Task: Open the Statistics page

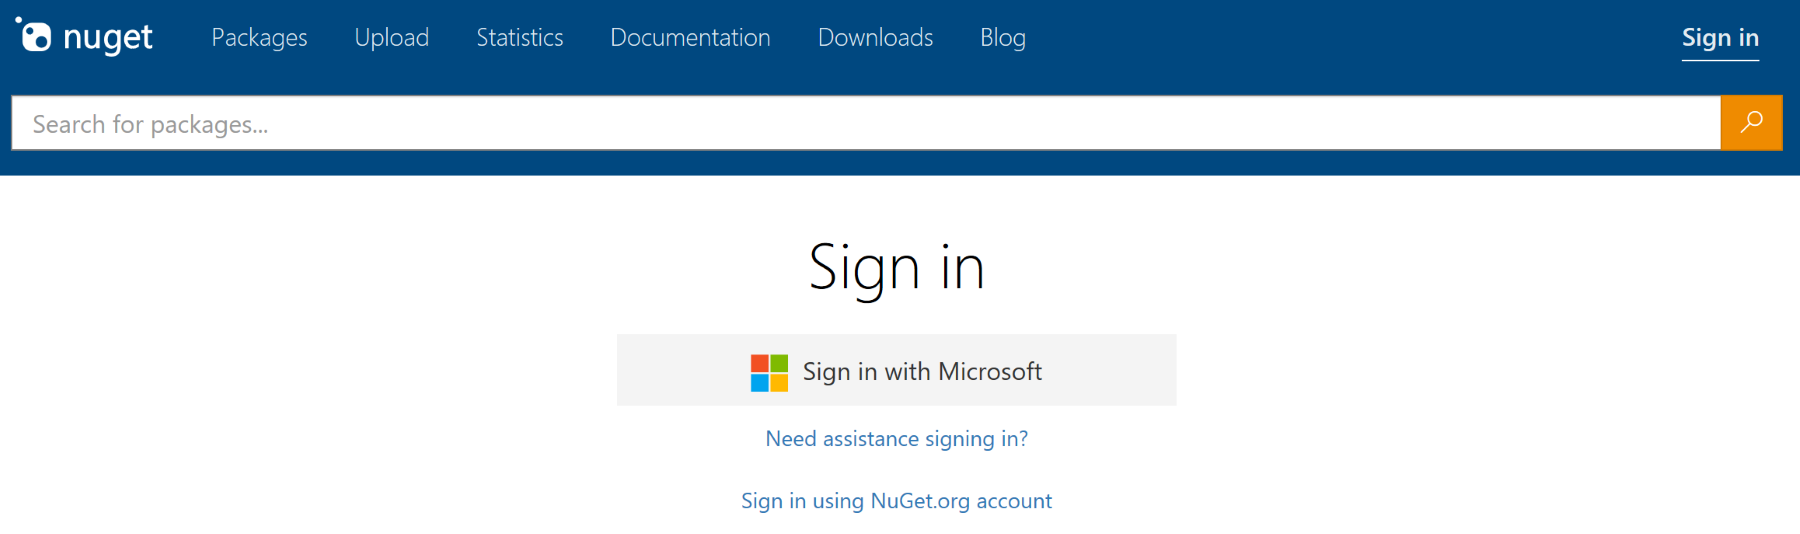Action: click(x=519, y=38)
